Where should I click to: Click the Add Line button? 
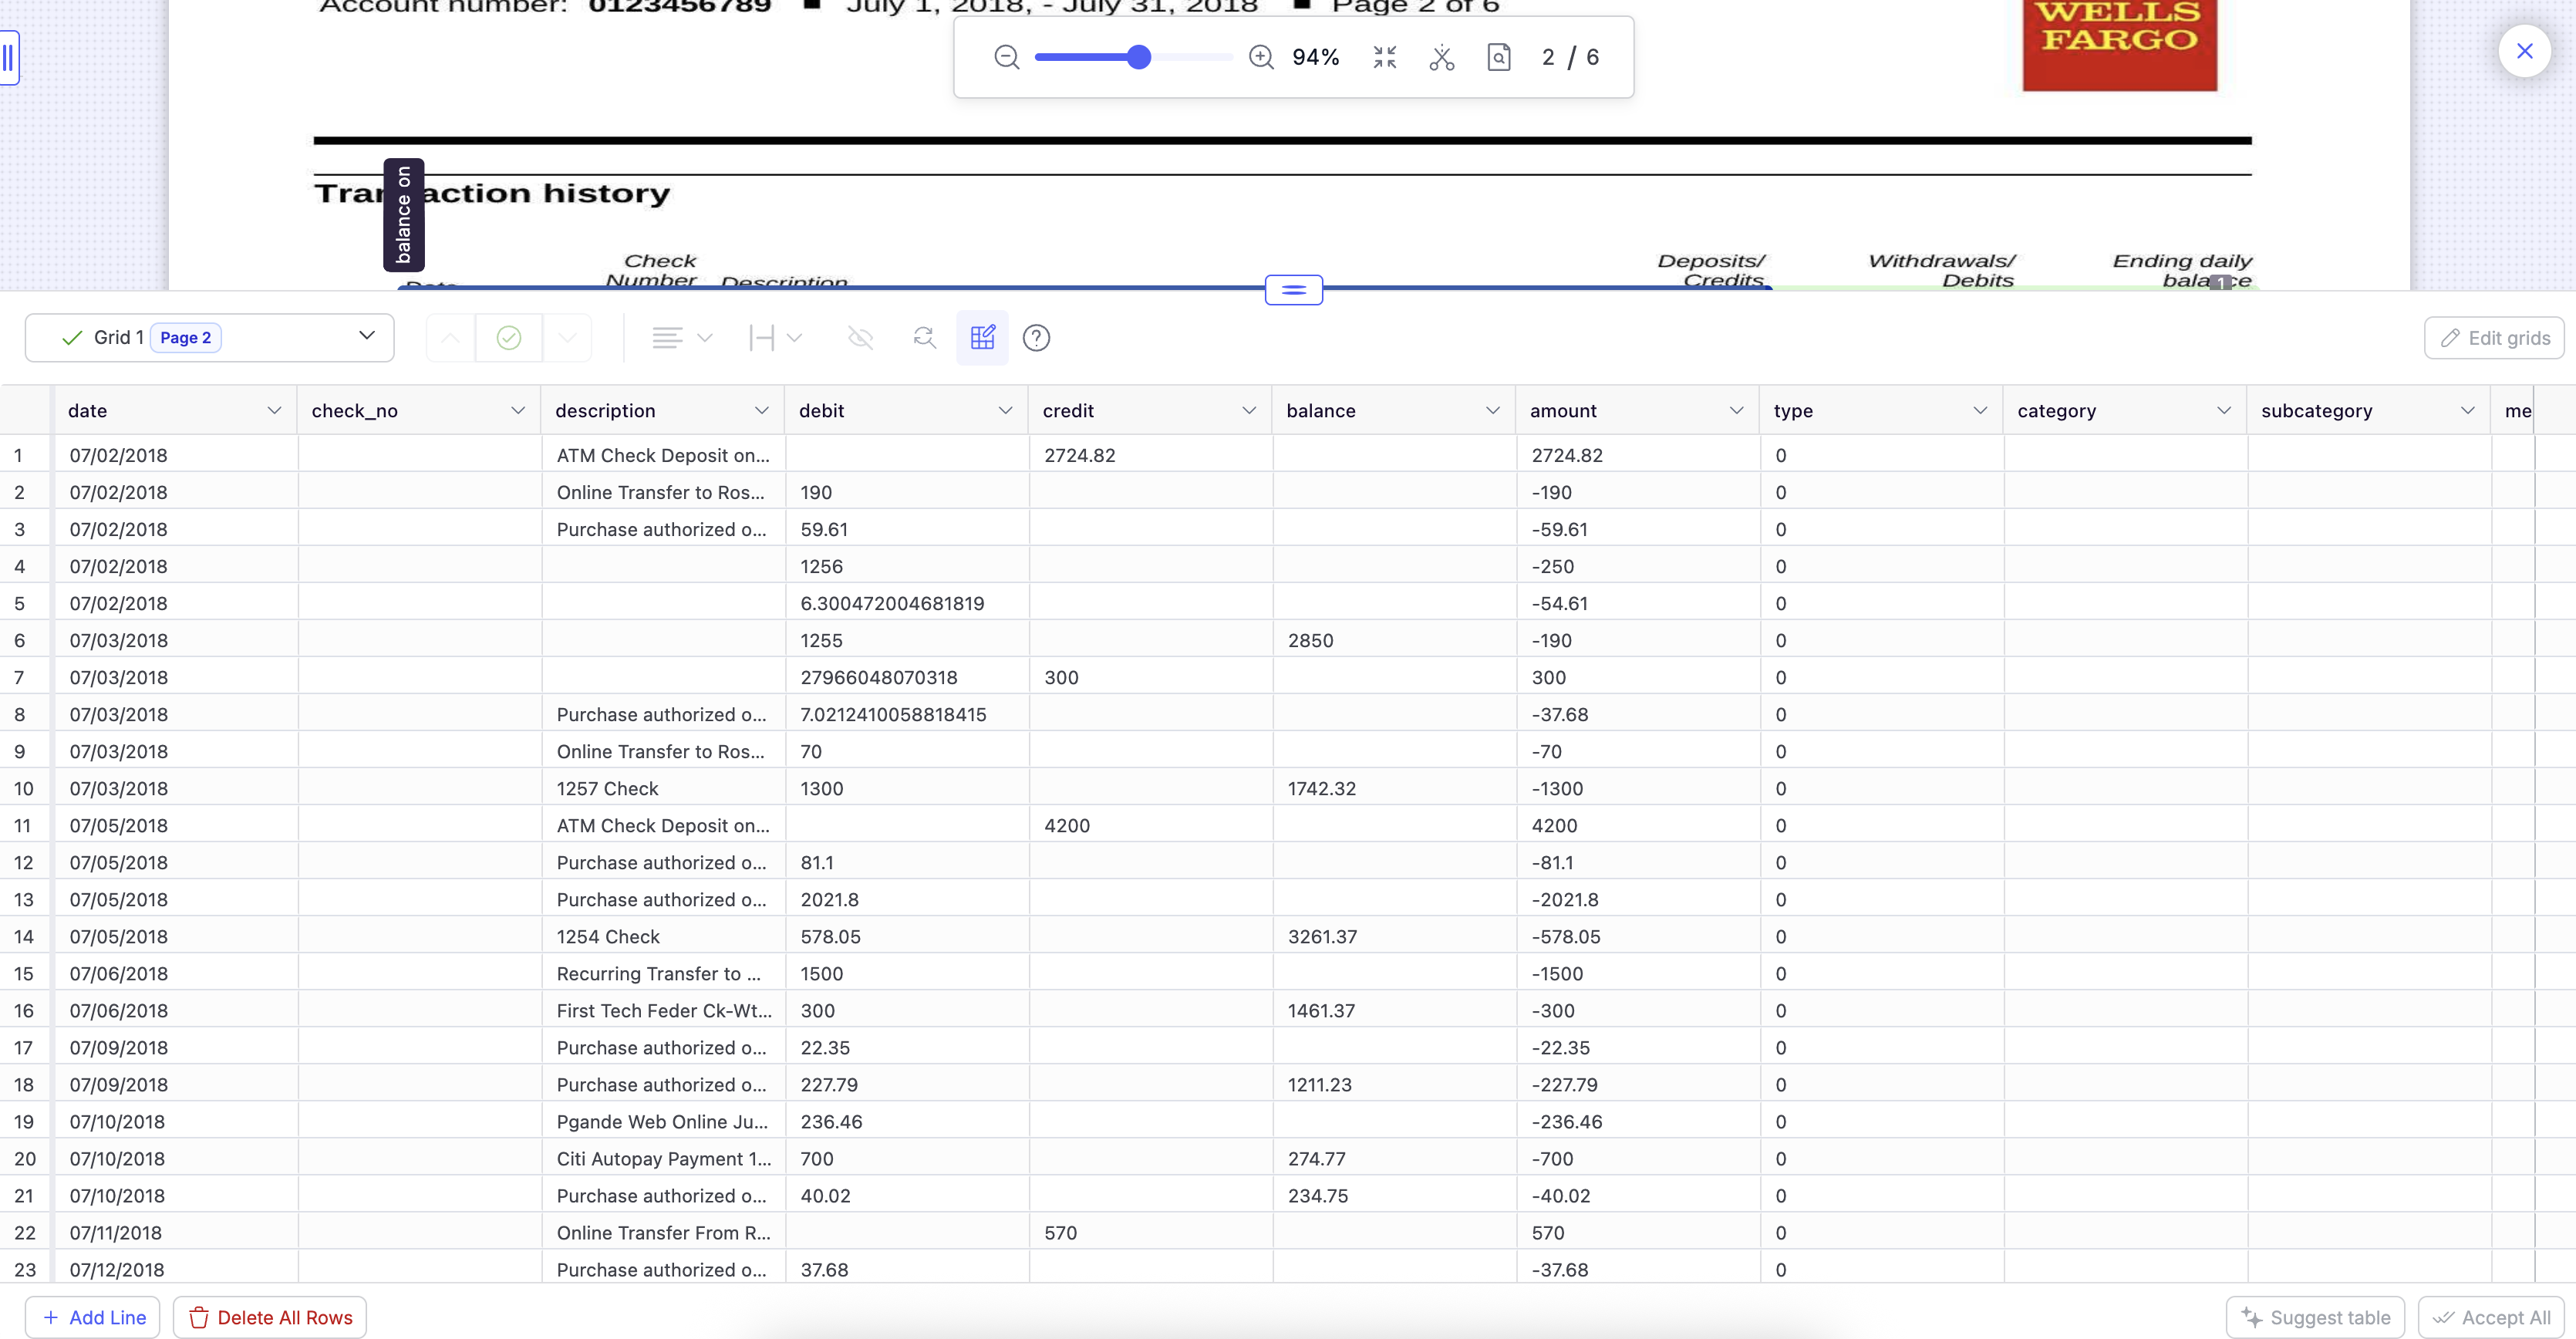tap(94, 1317)
